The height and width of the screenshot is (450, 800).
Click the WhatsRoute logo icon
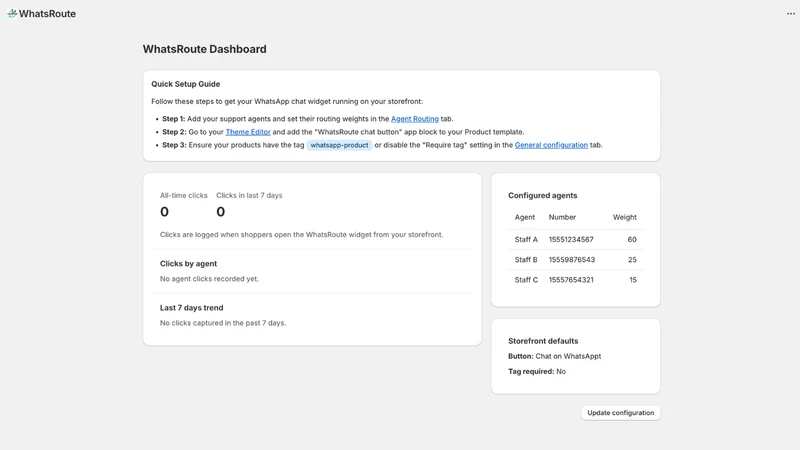(12, 13)
